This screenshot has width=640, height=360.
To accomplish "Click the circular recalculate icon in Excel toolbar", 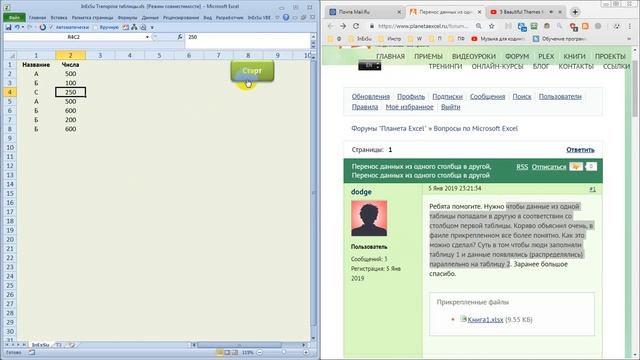I will pyautogui.click(x=42, y=27).
